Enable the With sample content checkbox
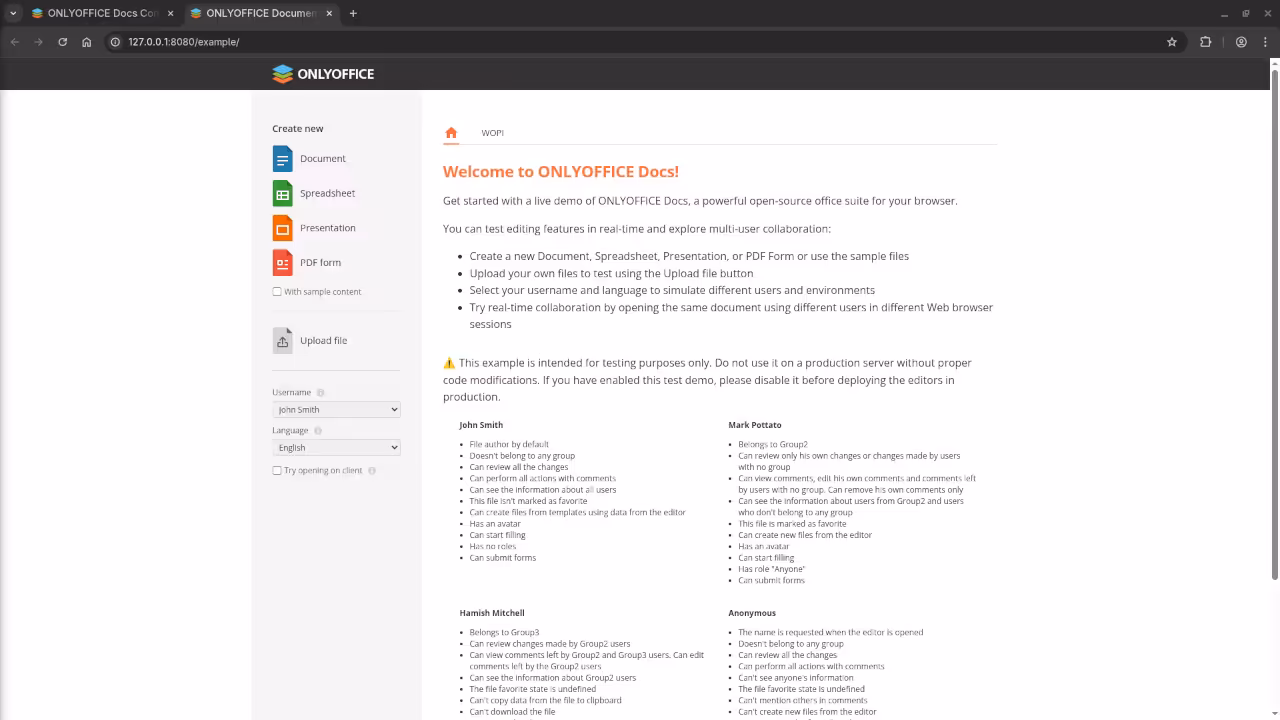This screenshot has height=720, width=1280. click(x=276, y=291)
